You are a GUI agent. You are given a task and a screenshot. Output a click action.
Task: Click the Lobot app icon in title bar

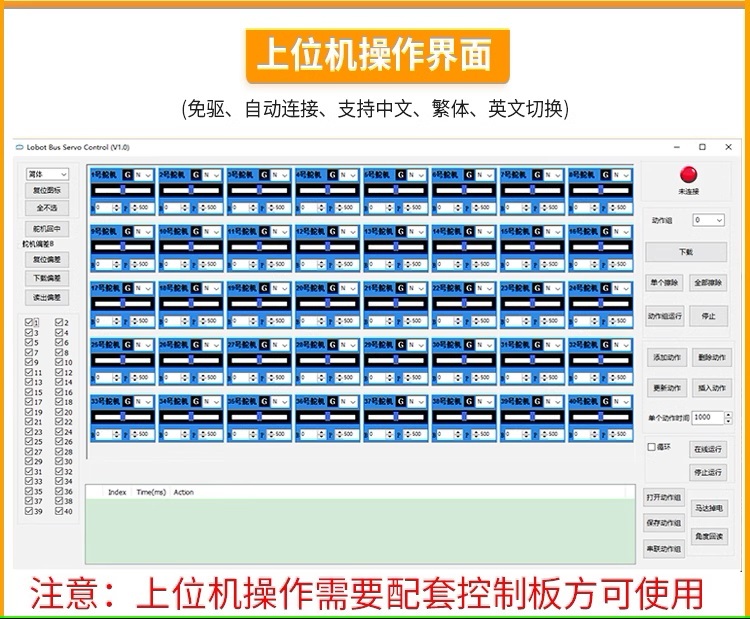(x=19, y=147)
